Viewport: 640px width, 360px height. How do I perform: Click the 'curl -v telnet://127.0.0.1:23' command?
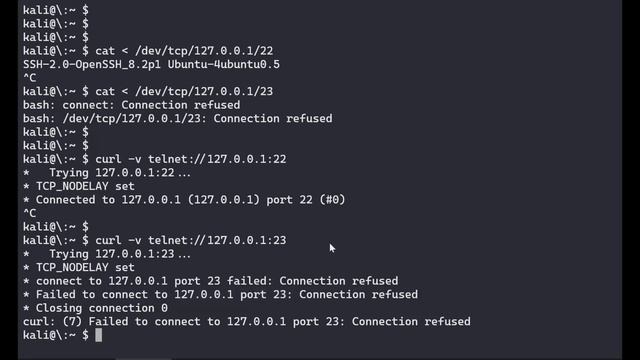click(191, 240)
